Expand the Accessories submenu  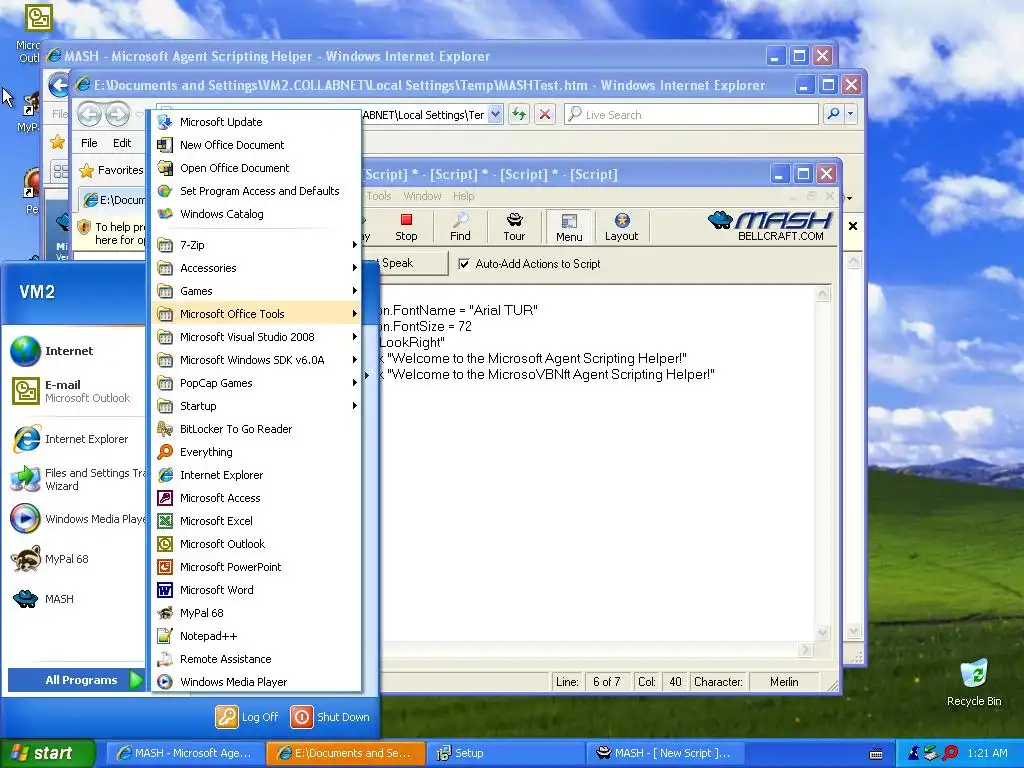coord(257,268)
